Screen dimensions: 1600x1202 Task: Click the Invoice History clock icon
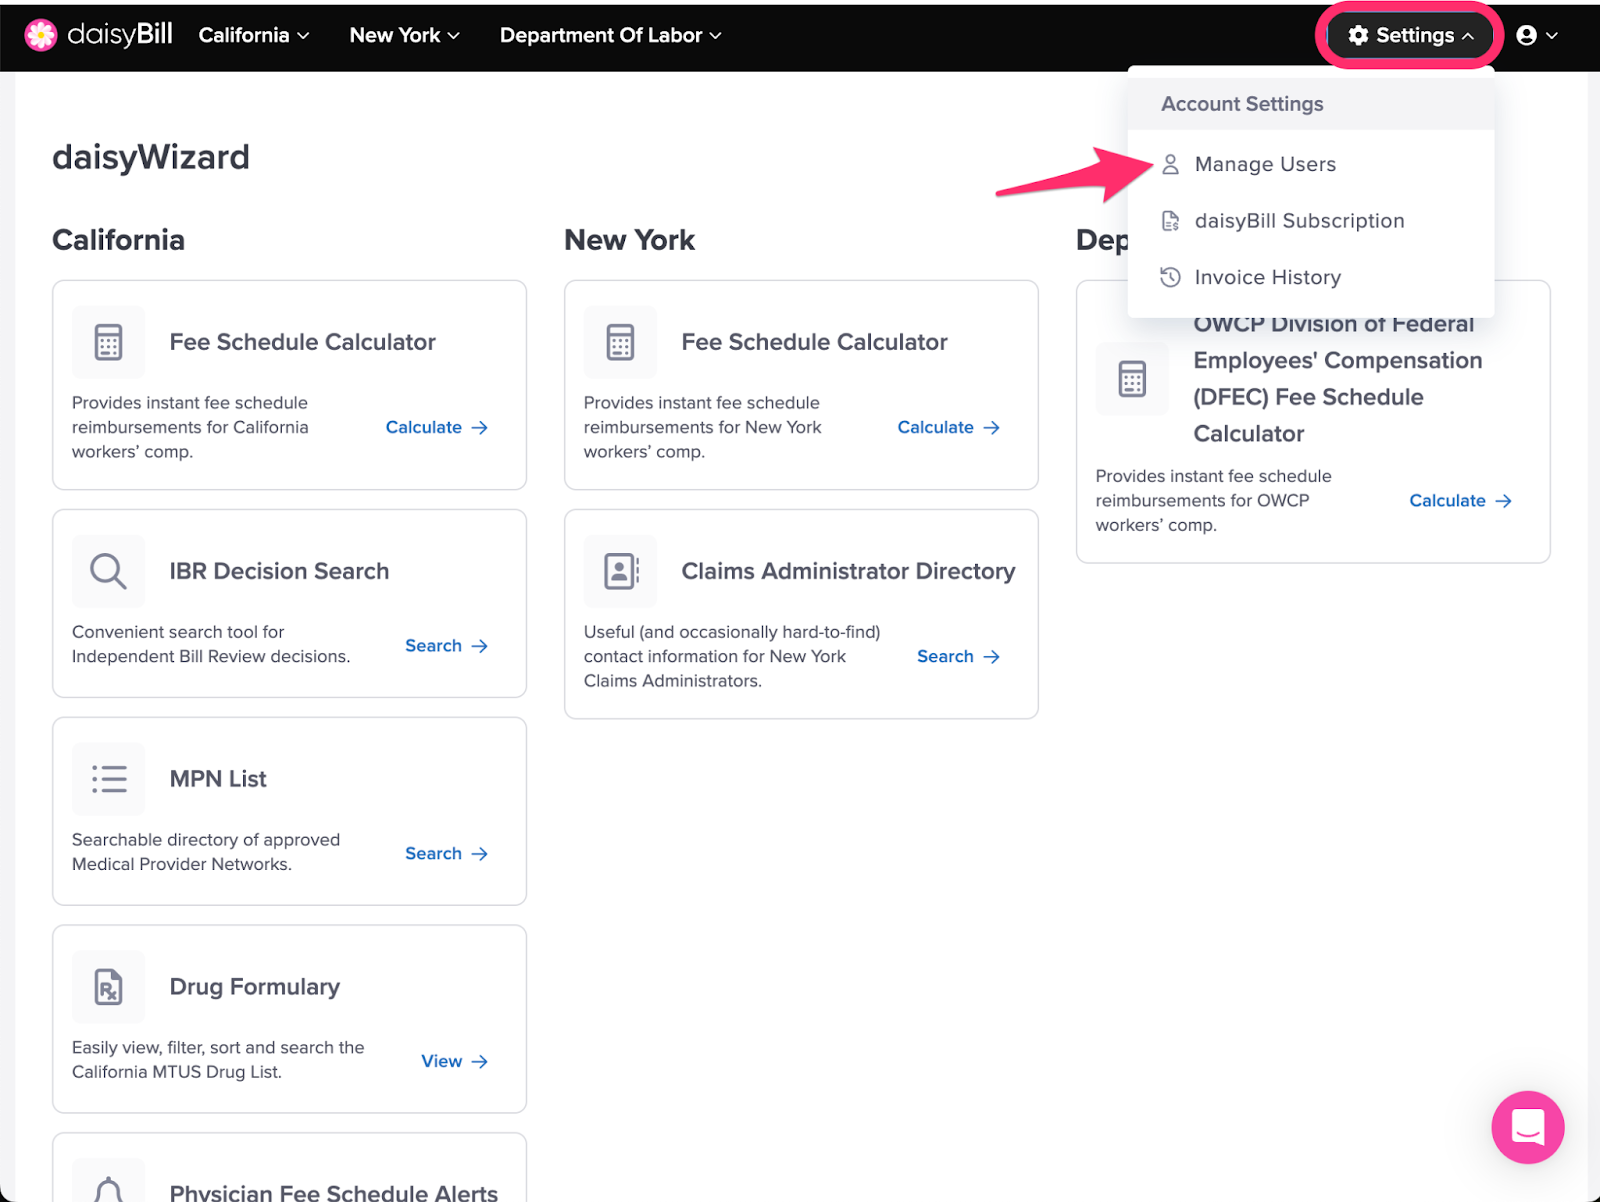click(1169, 277)
